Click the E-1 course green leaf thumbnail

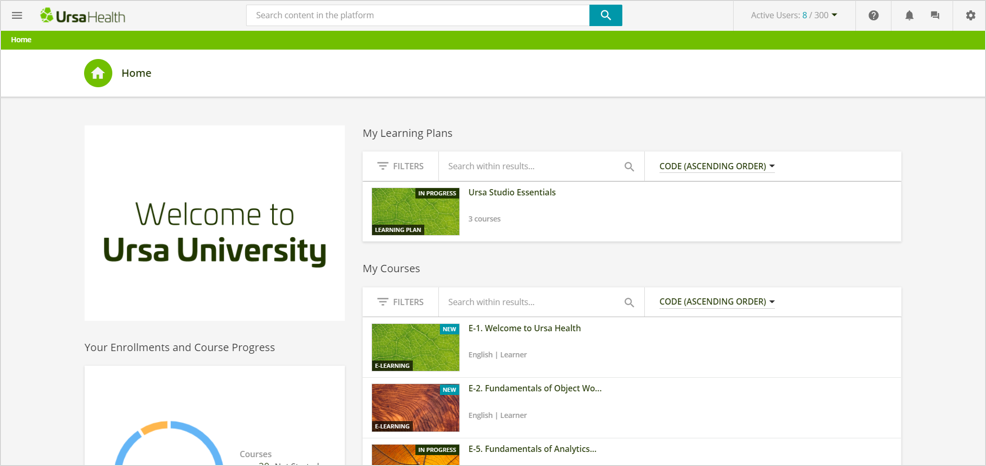pyautogui.click(x=416, y=348)
